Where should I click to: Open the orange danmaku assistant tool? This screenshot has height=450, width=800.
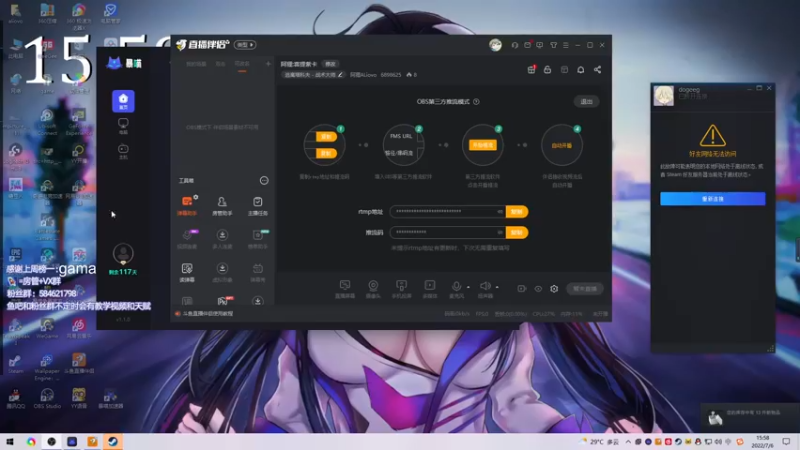coord(187,206)
